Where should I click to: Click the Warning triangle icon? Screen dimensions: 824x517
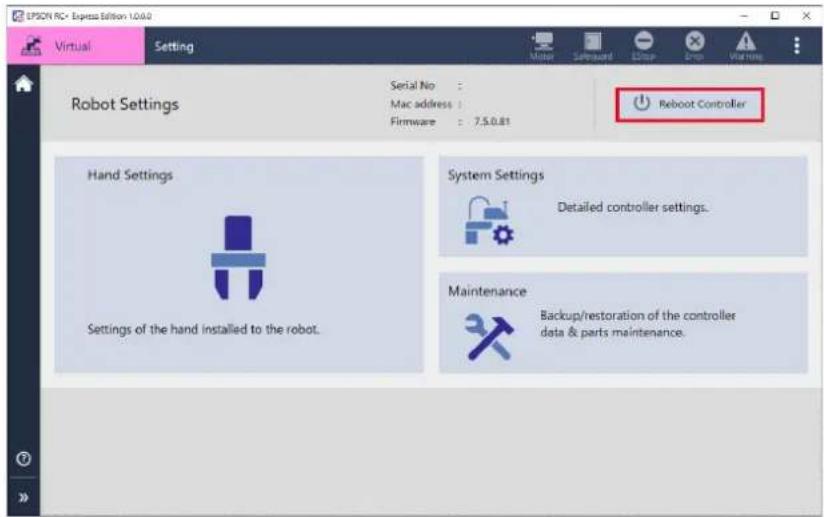point(746,46)
